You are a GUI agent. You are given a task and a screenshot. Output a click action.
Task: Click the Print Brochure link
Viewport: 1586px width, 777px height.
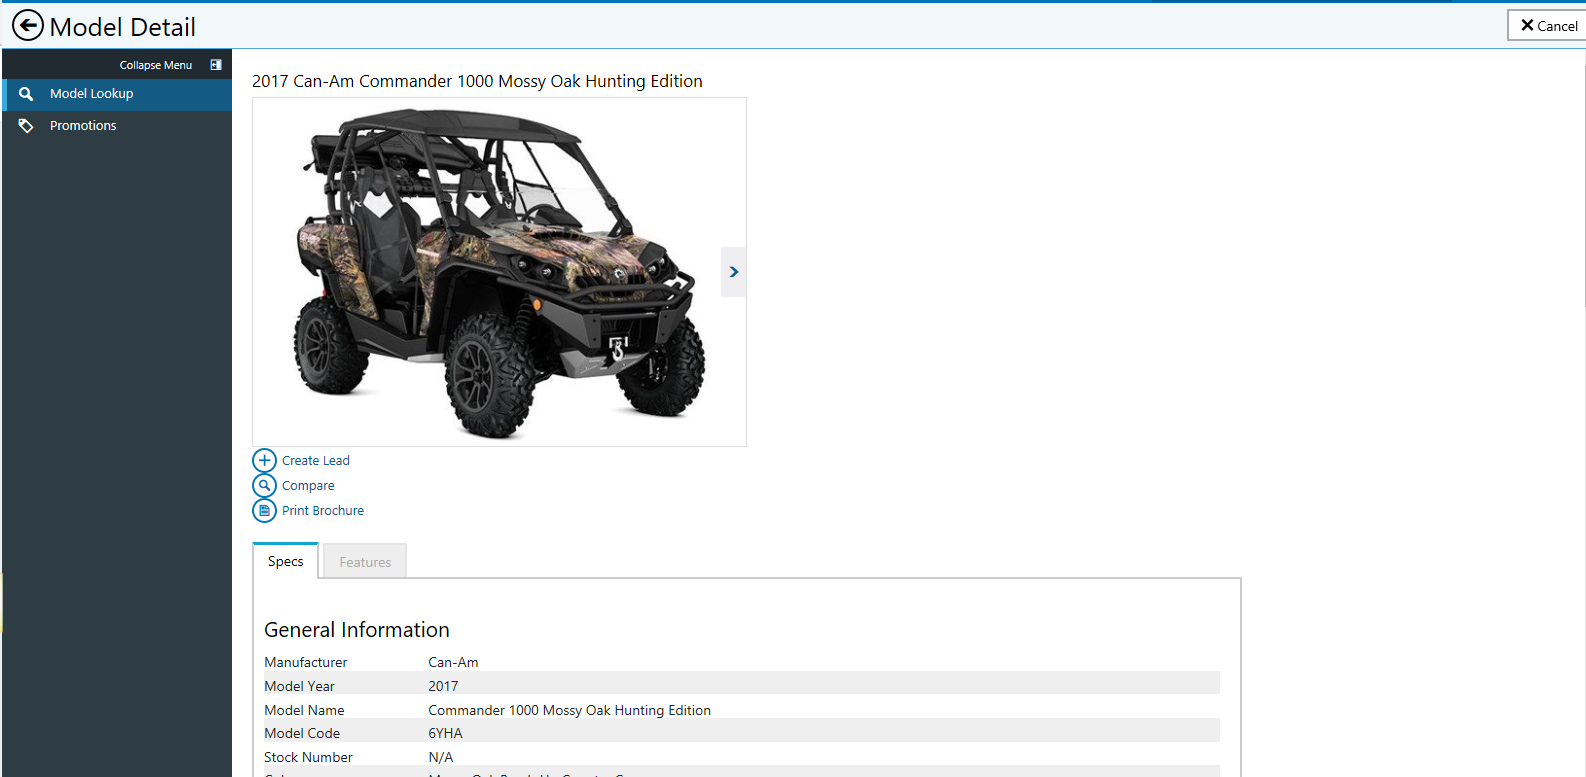(323, 511)
